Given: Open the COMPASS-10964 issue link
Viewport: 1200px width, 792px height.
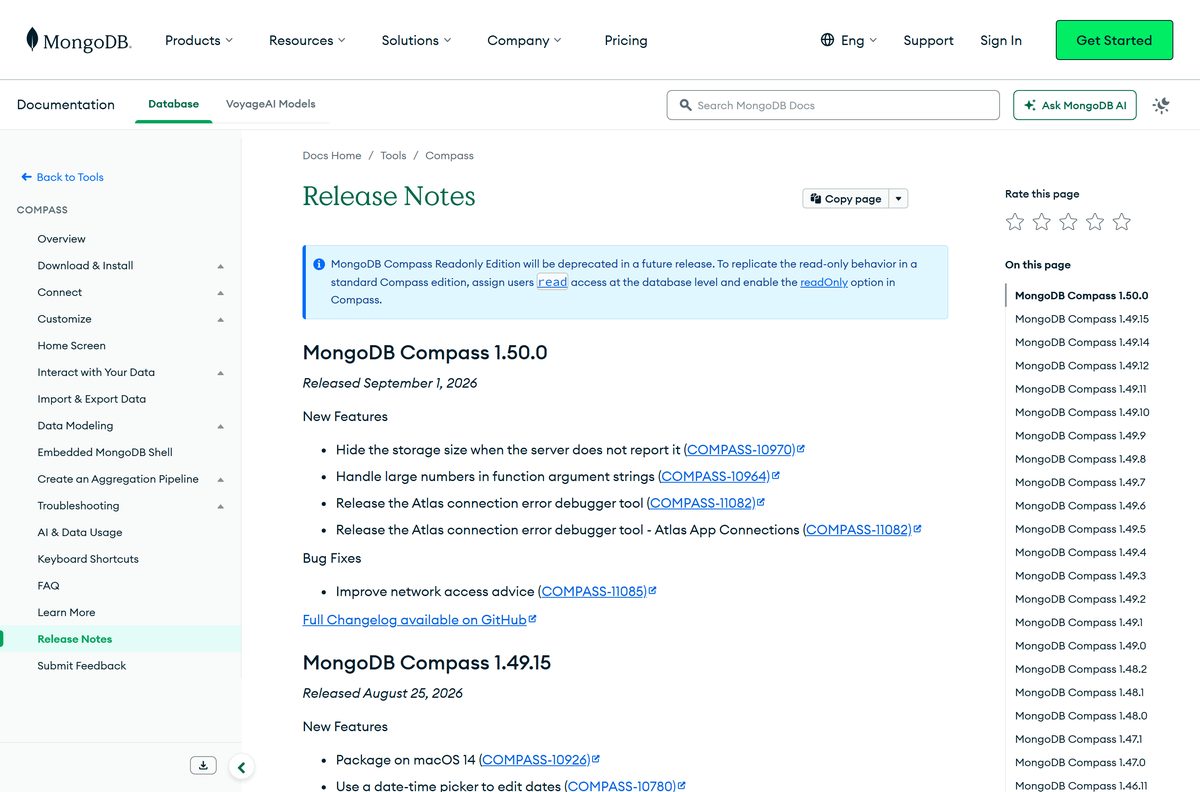Looking at the screenshot, I should point(718,477).
